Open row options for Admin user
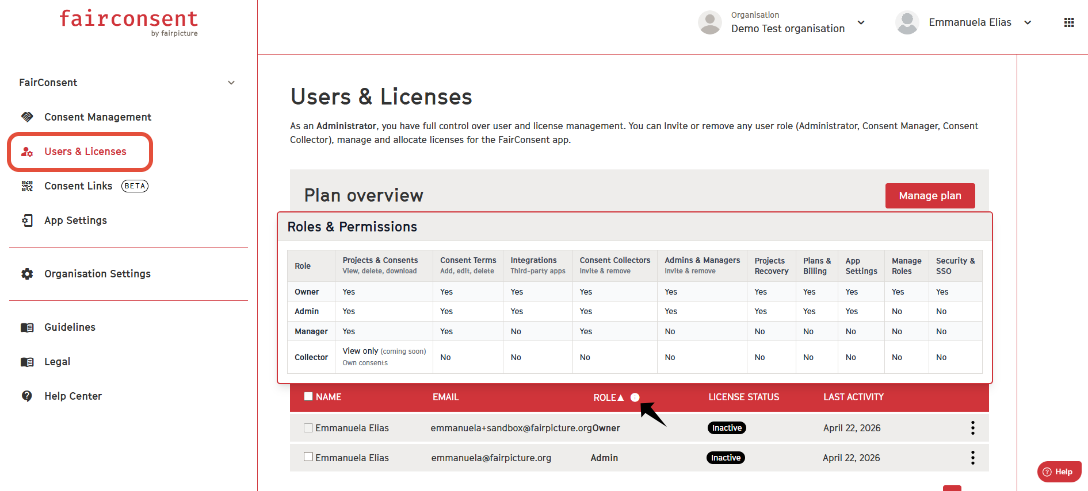The height and width of the screenshot is (491, 1088). tap(973, 458)
